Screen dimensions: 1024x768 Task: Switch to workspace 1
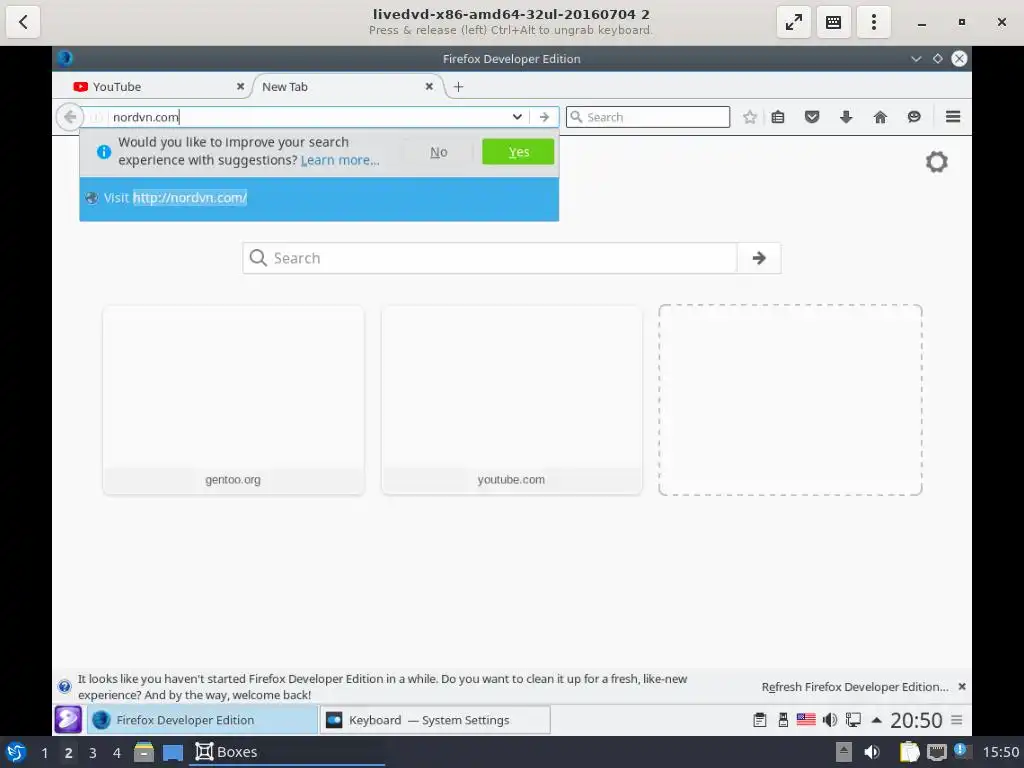coord(44,752)
